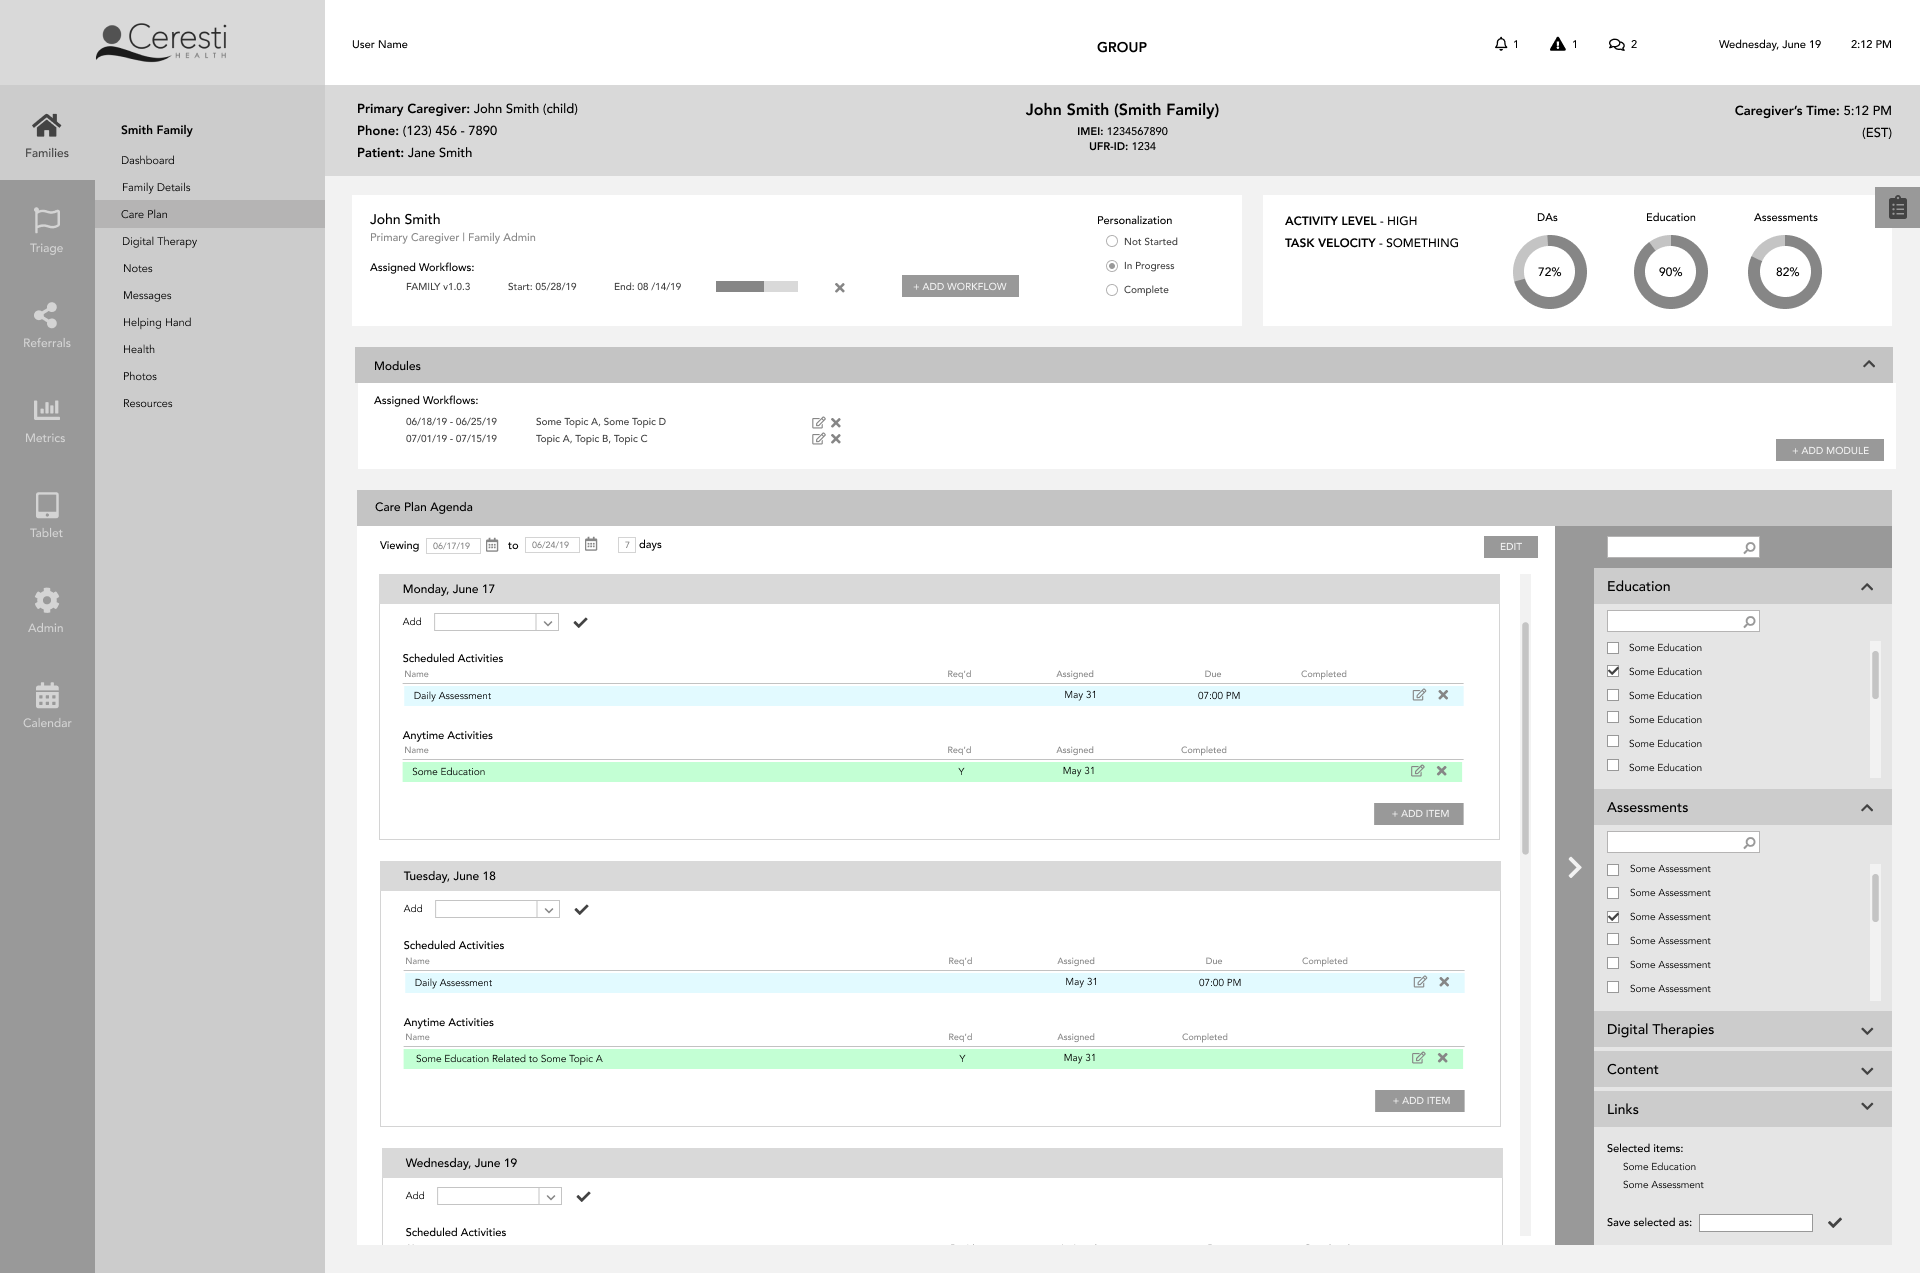This screenshot has width=1920, height=1273.
Task: Collapse the Modules panel chevron
Action: [1868, 365]
